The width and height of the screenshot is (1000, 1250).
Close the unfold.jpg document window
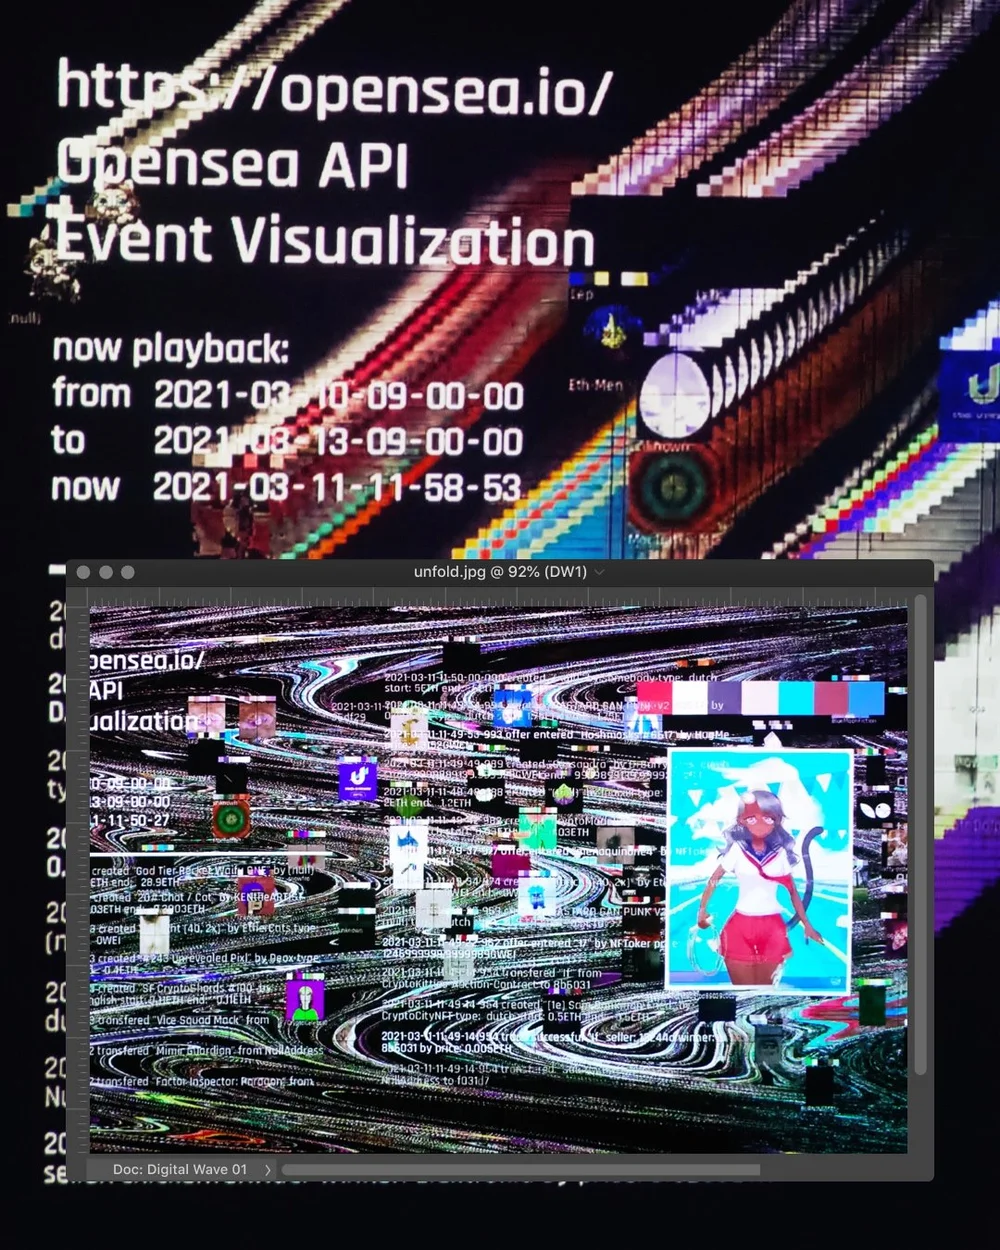coord(83,572)
